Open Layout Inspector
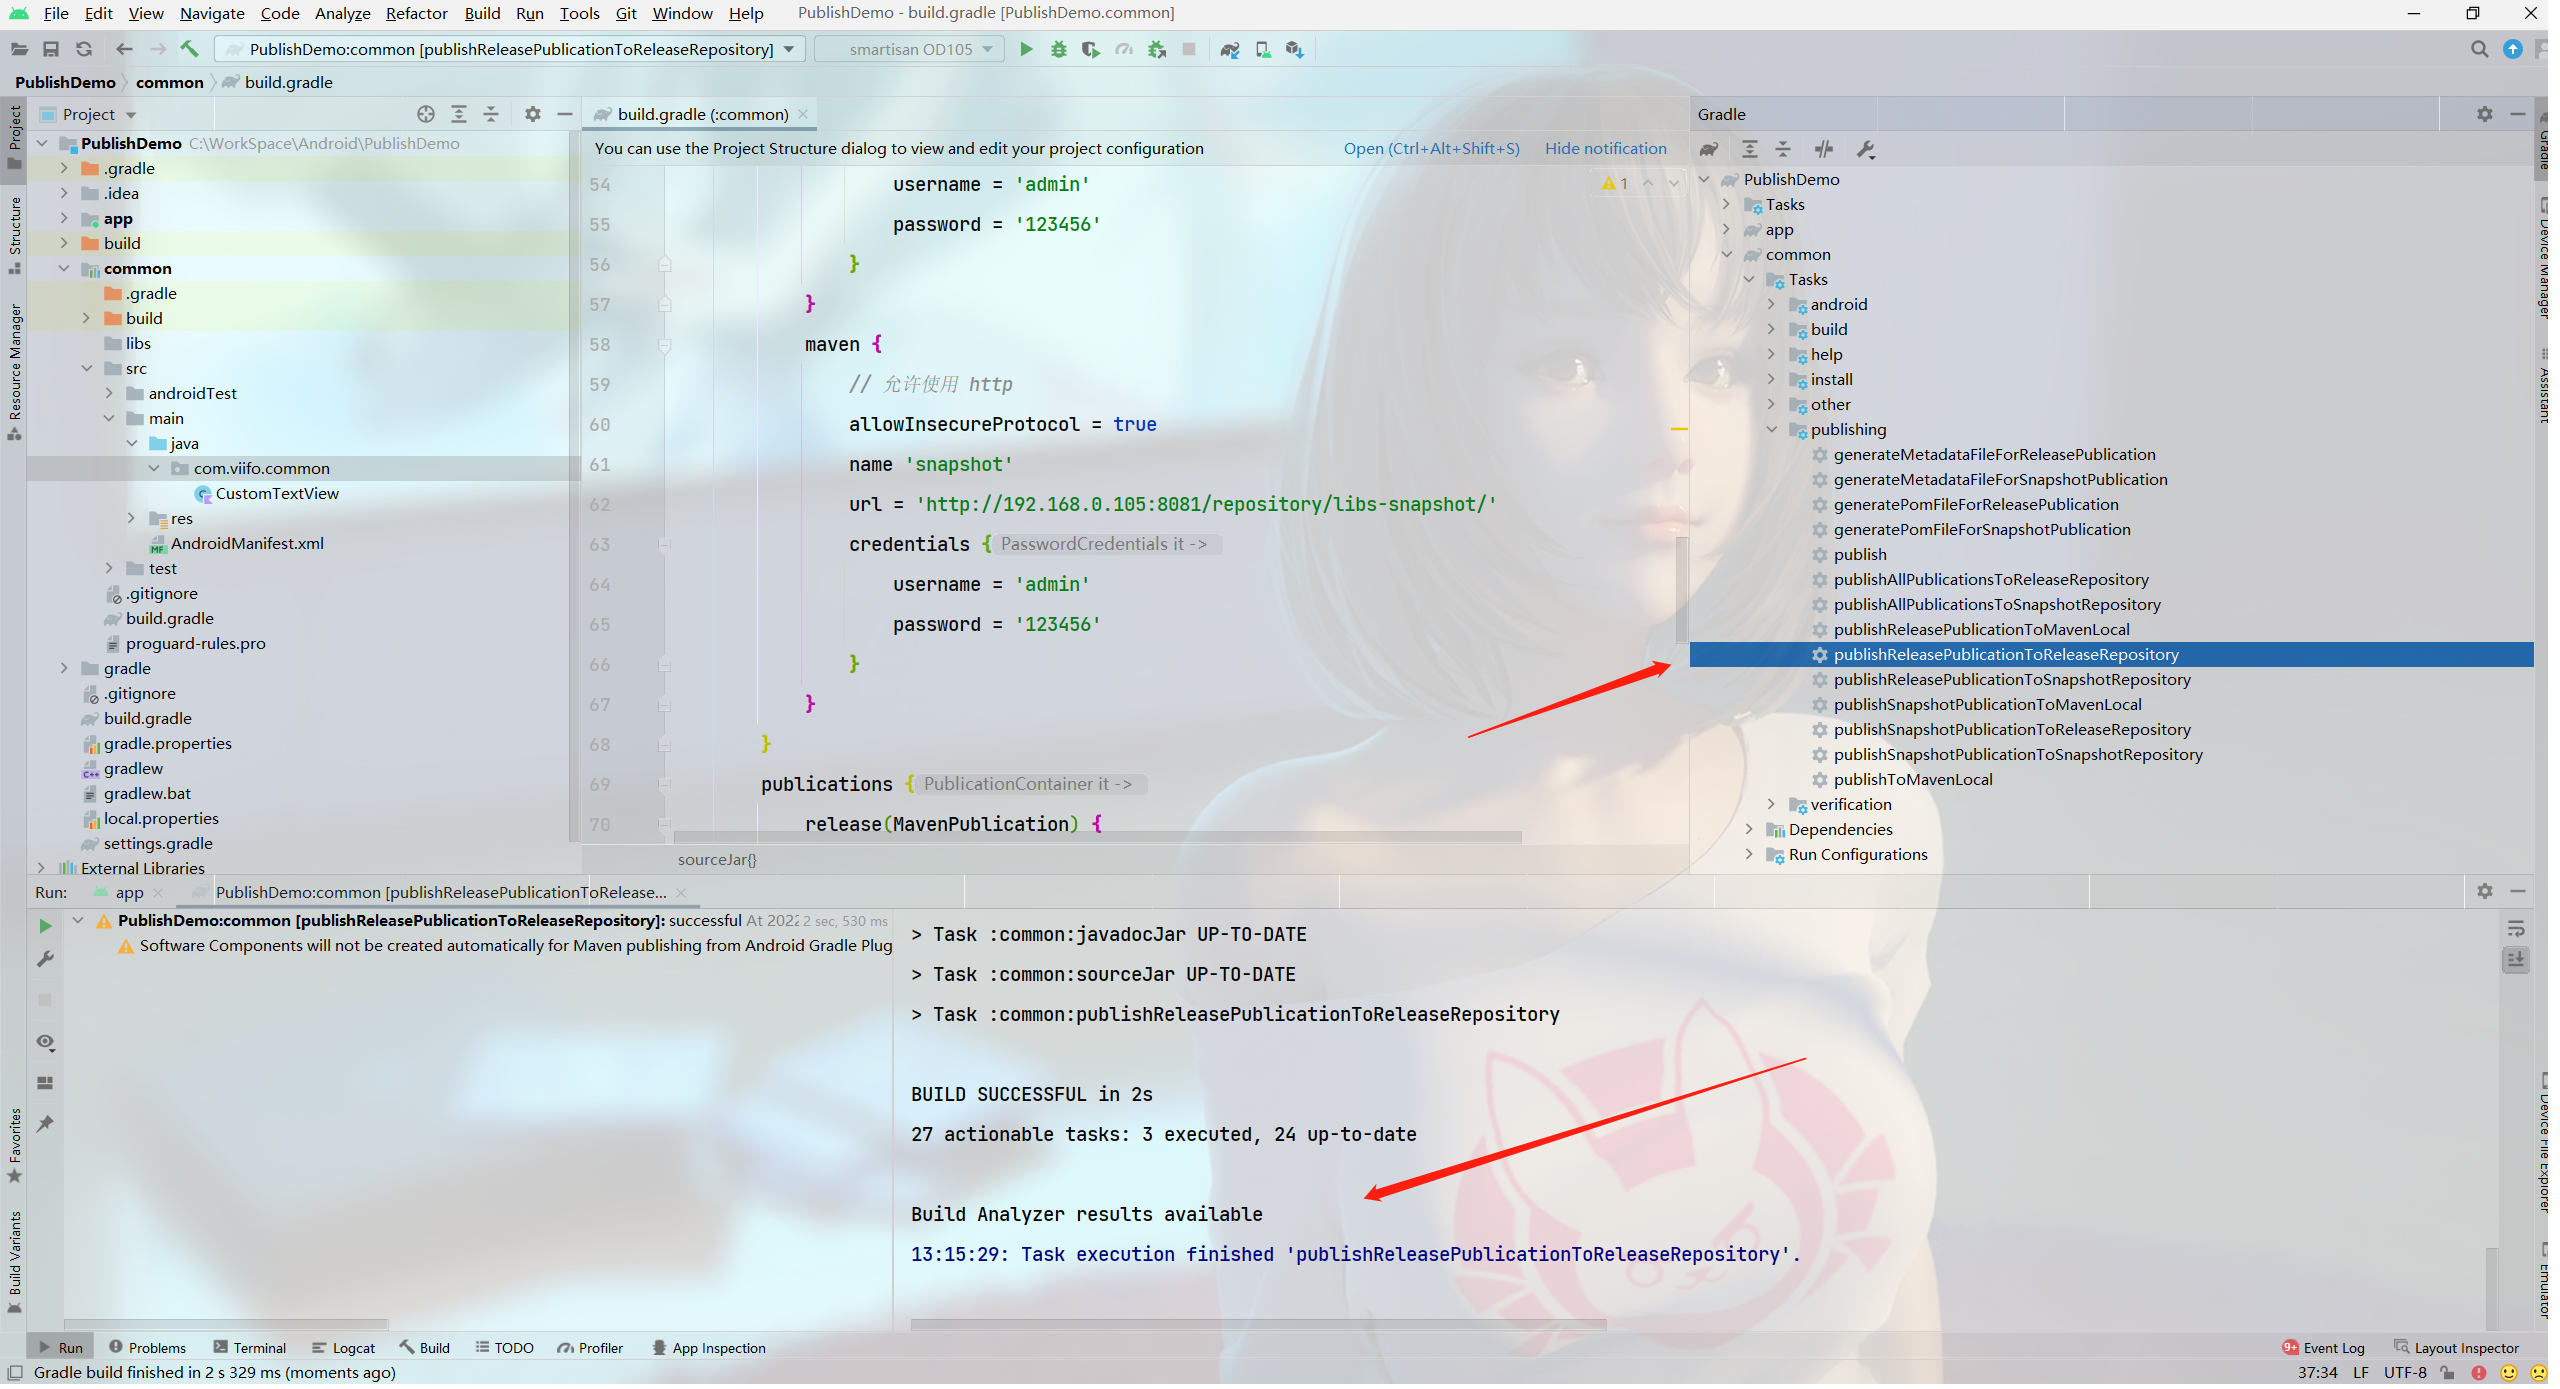 click(2456, 1348)
